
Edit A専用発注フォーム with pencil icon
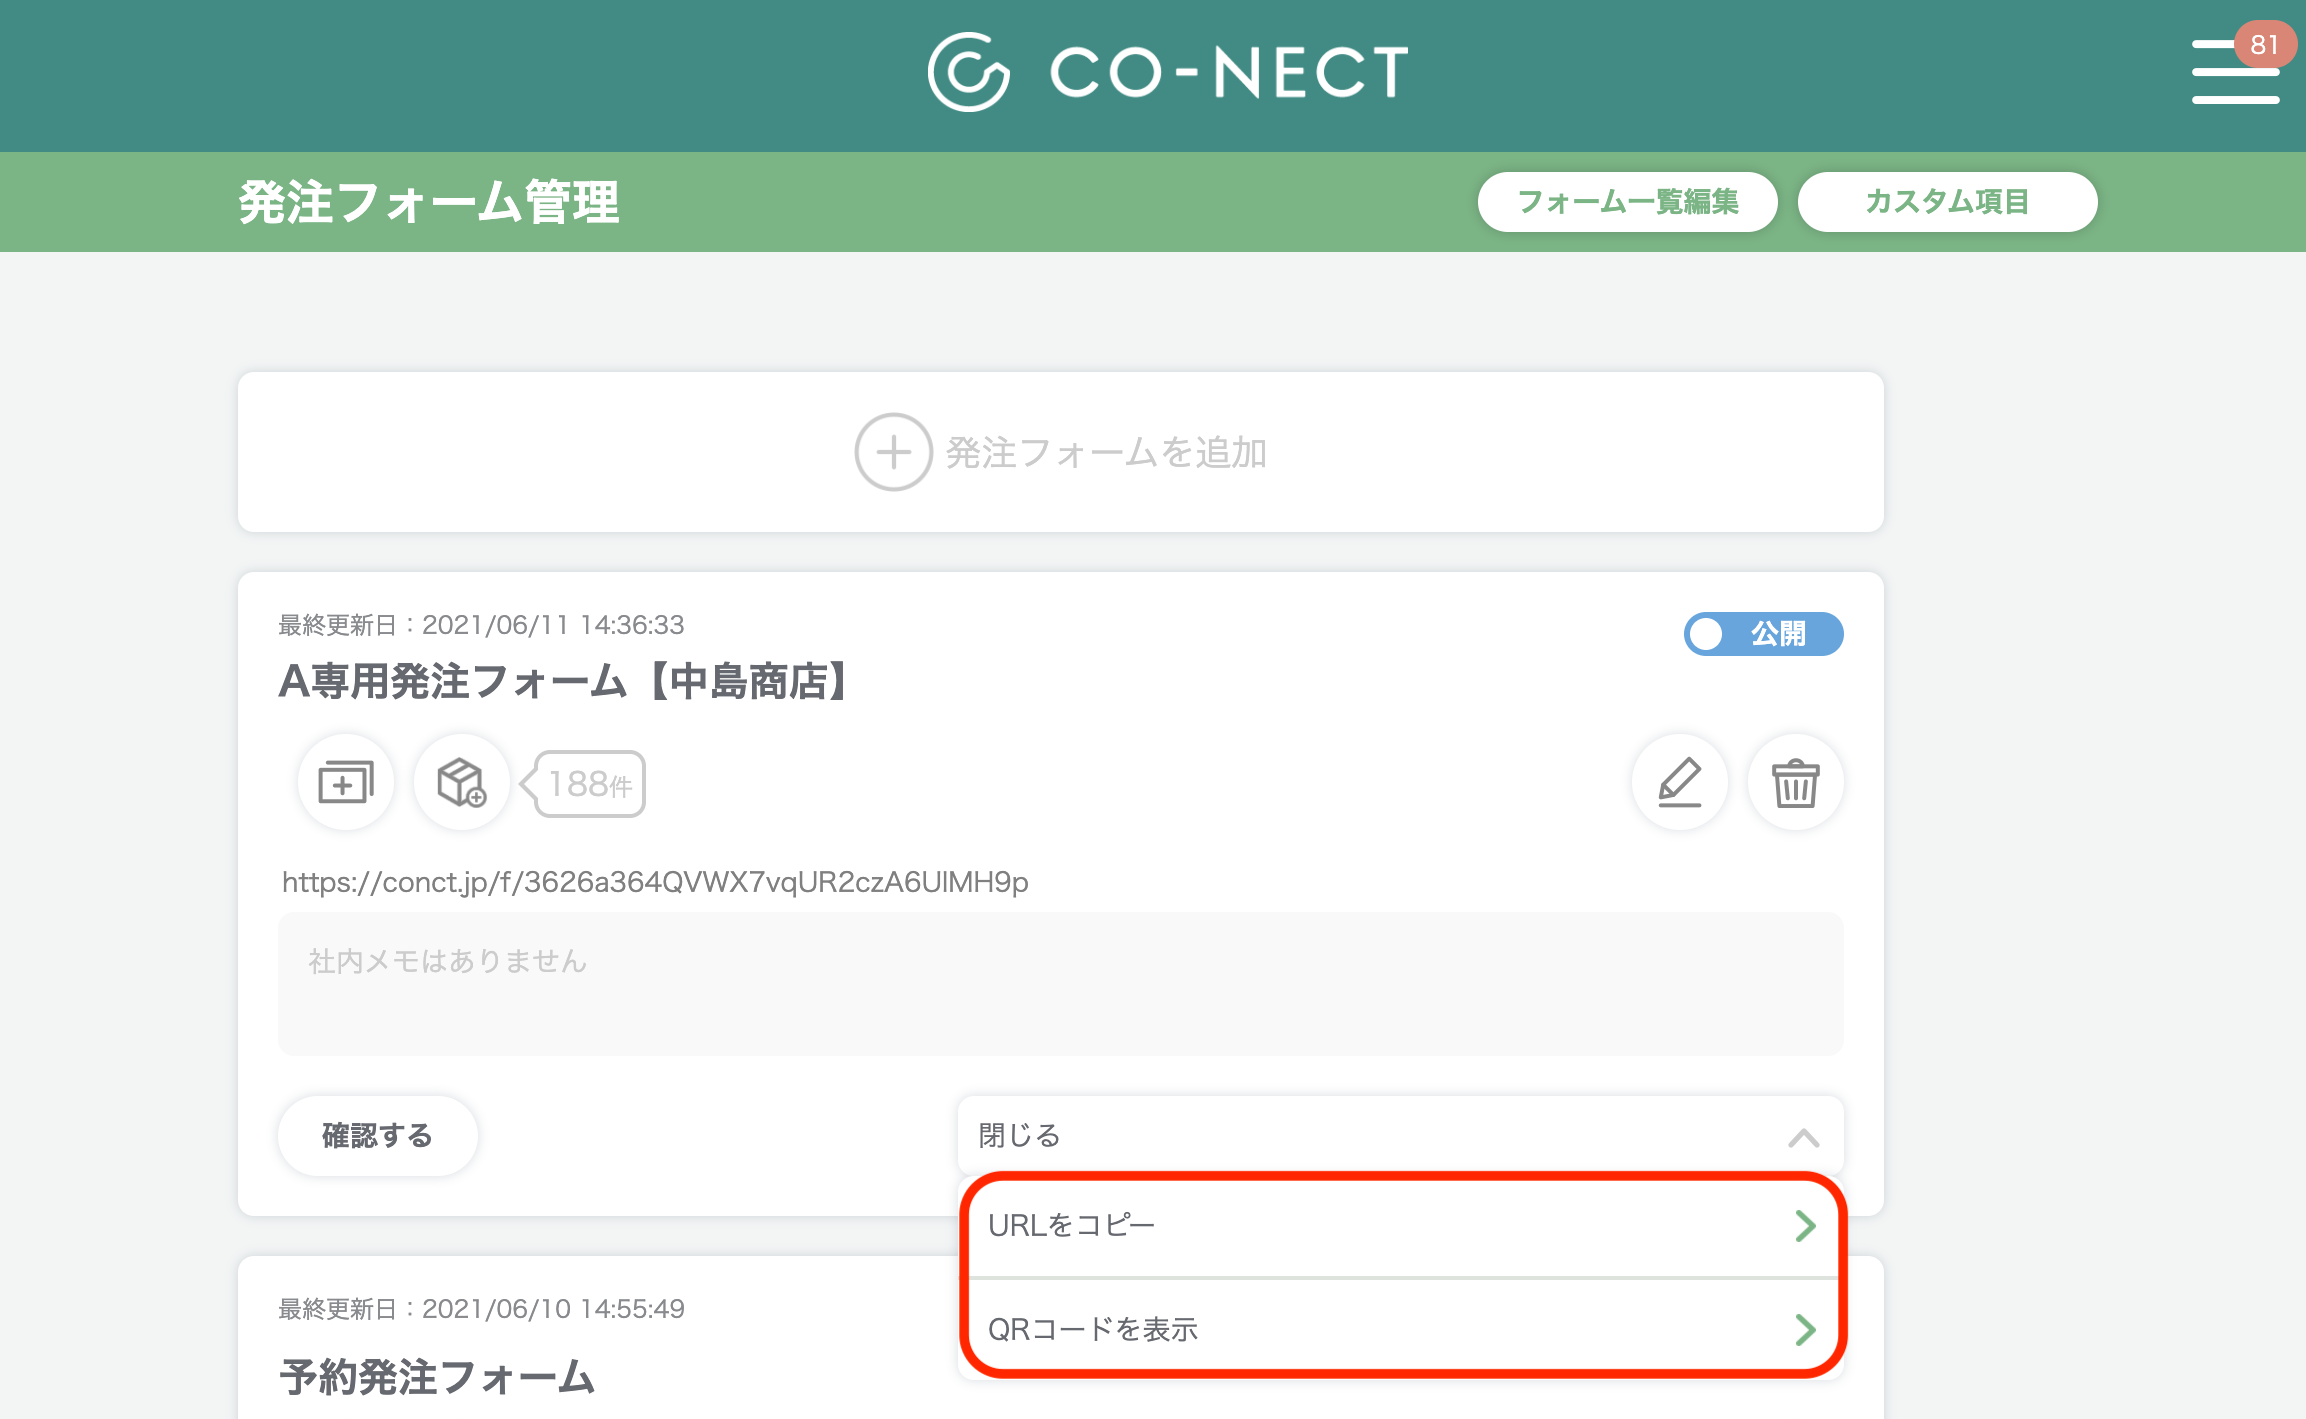(x=1680, y=782)
